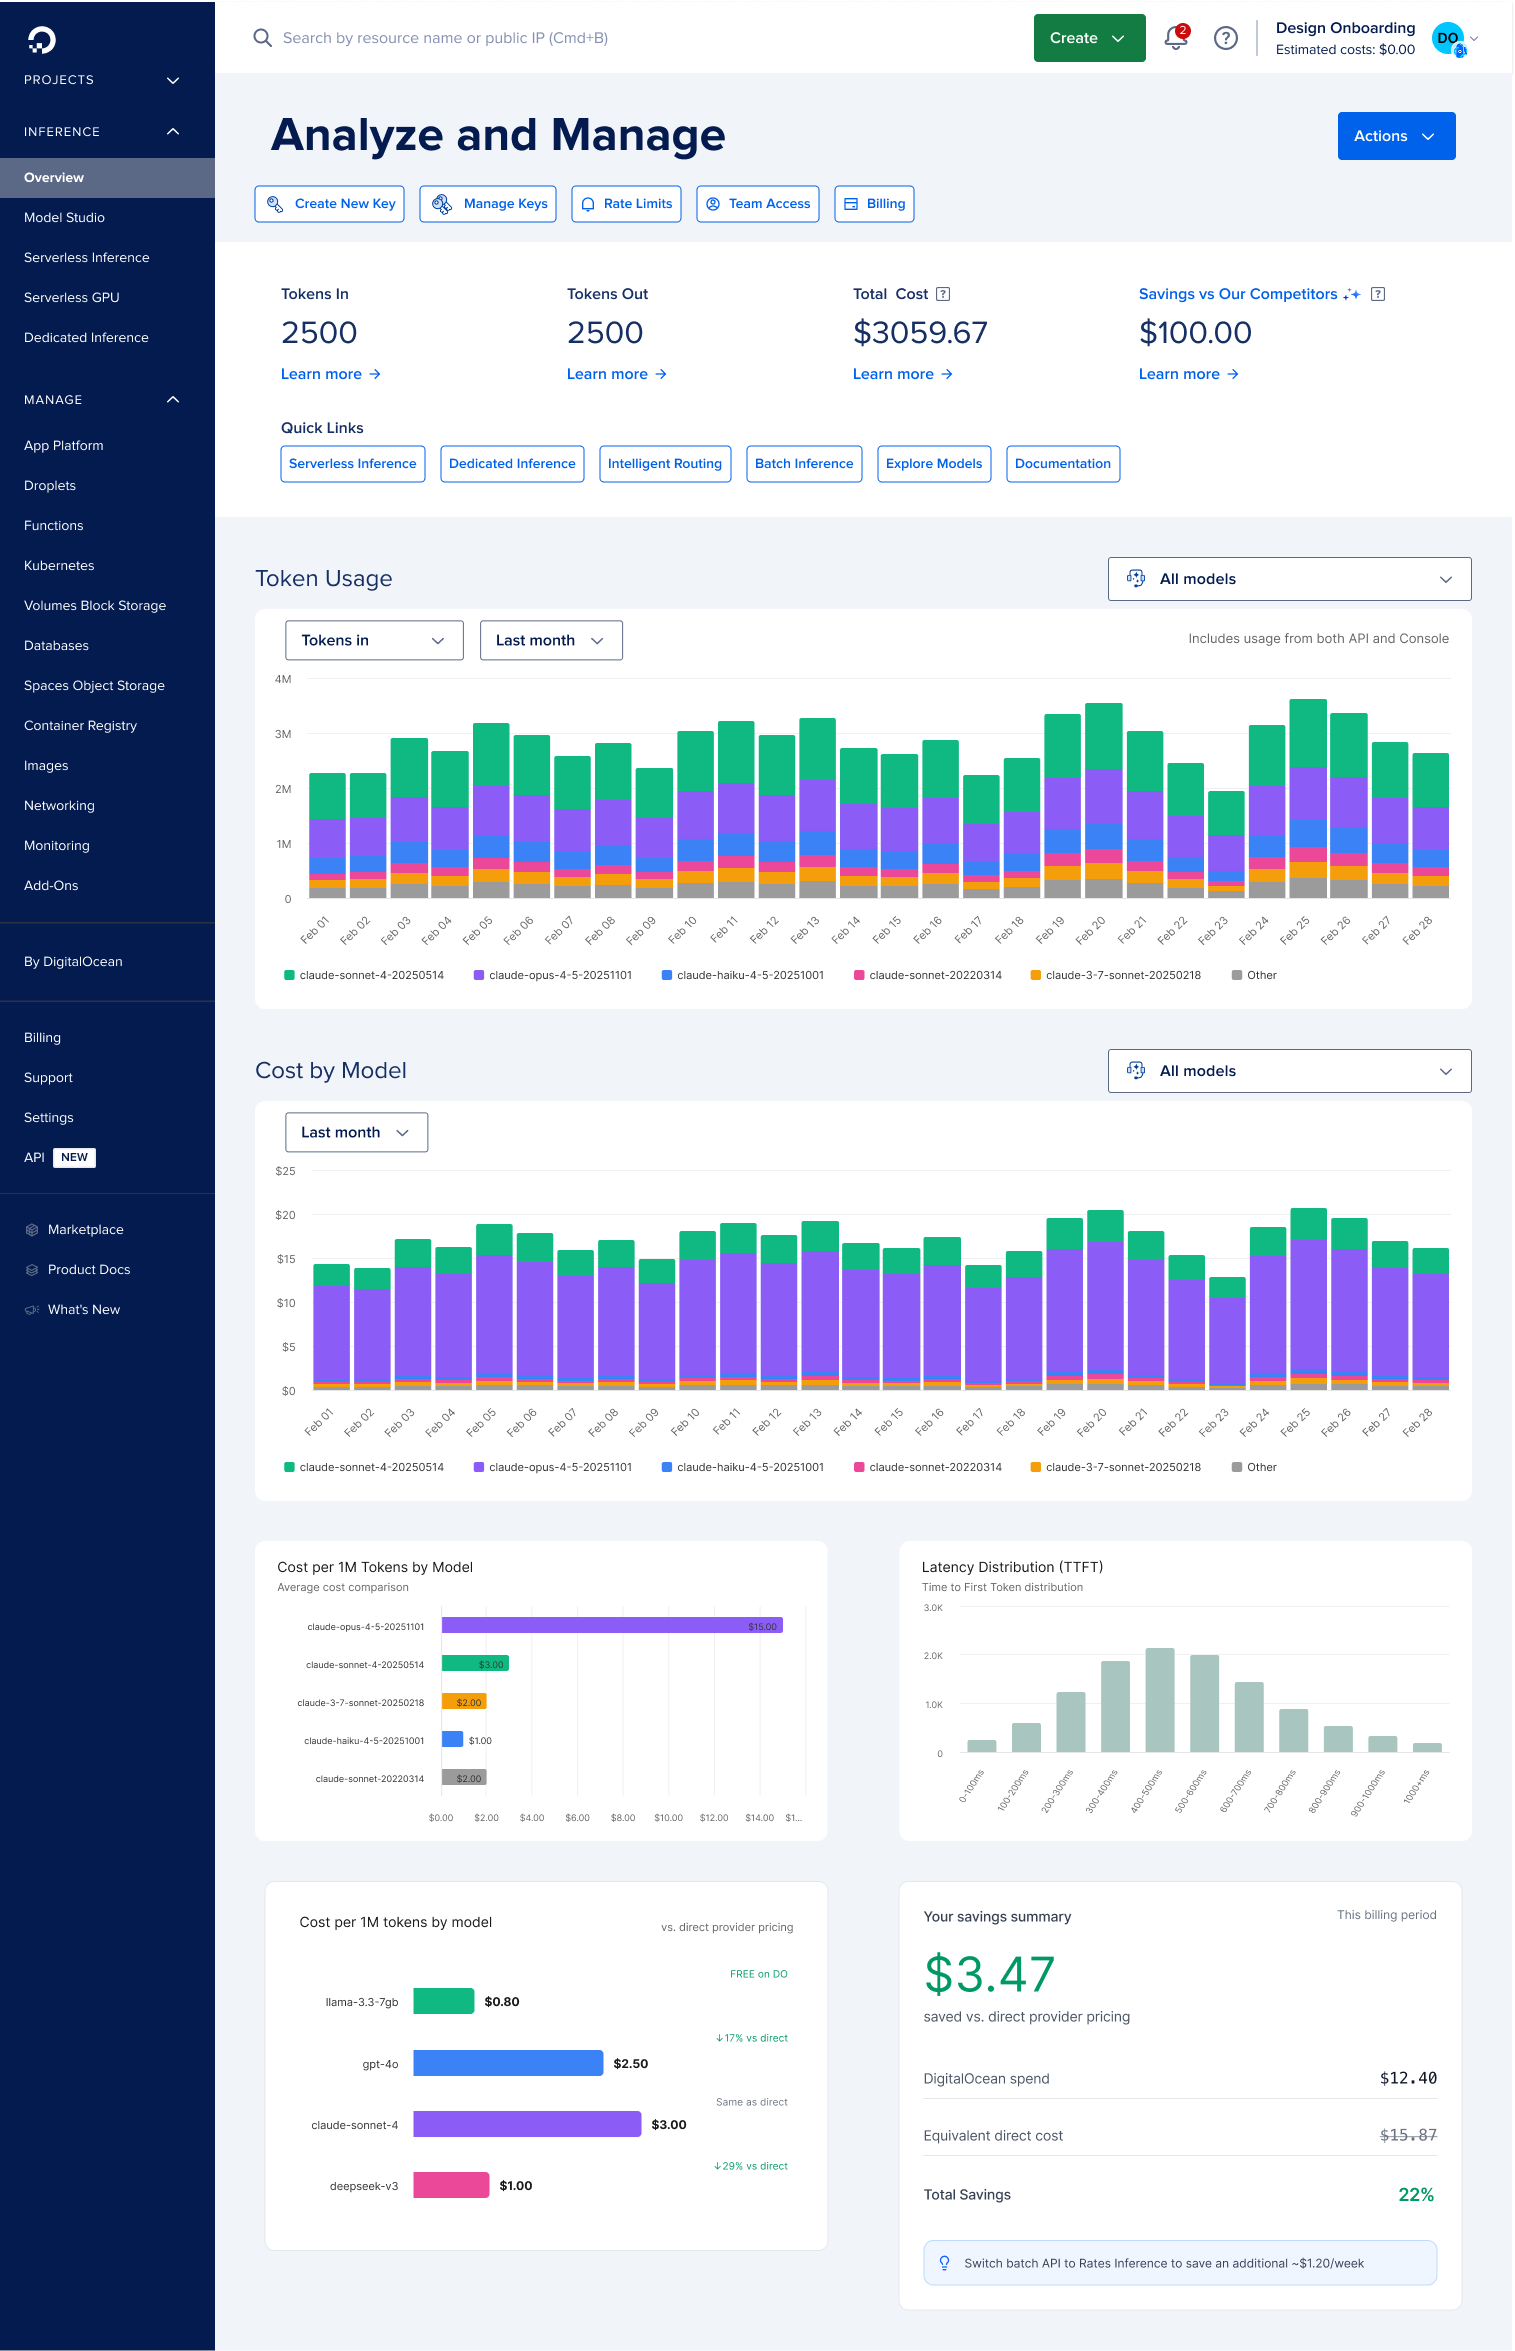Open Cost by Model All models dropdown
This screenshot has height=2351, width=1515.
tap(1289, 1071)
